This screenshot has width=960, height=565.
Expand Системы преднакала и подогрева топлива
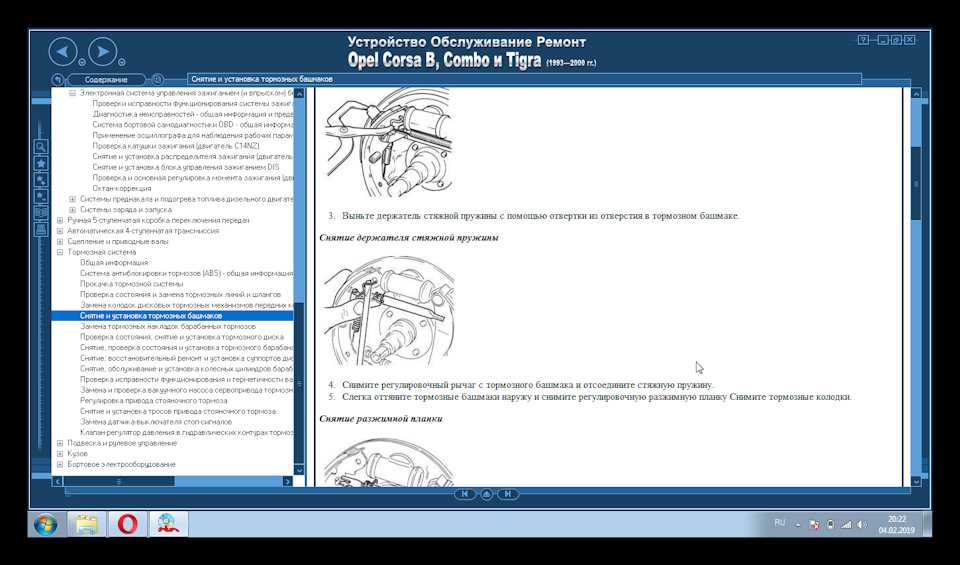[72, 199]
